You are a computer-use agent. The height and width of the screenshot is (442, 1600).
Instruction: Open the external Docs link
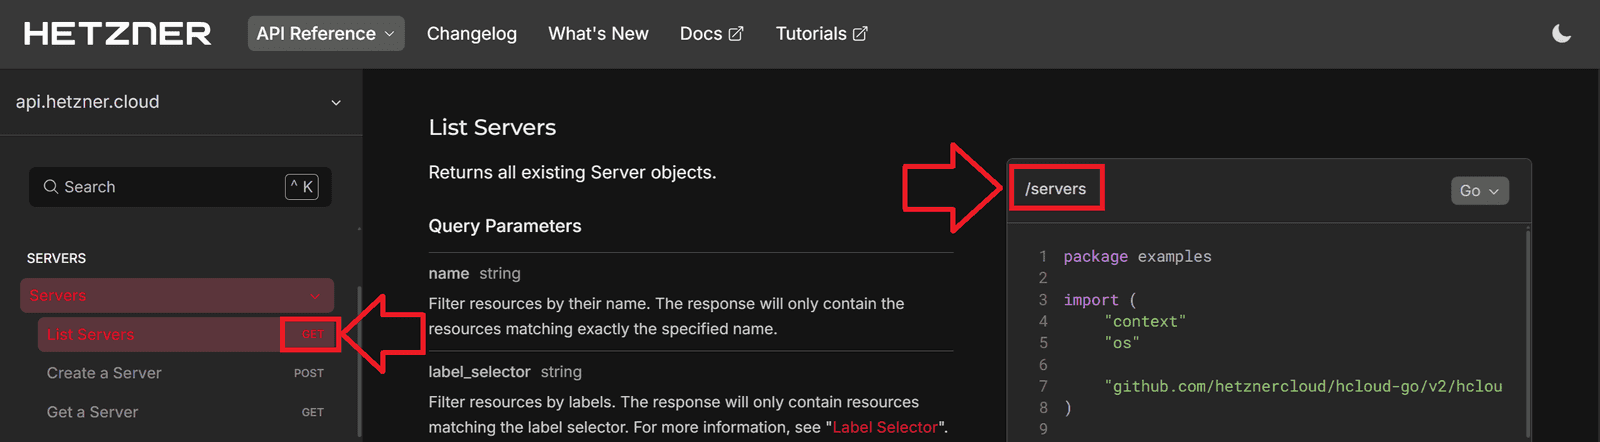(711, 33)
